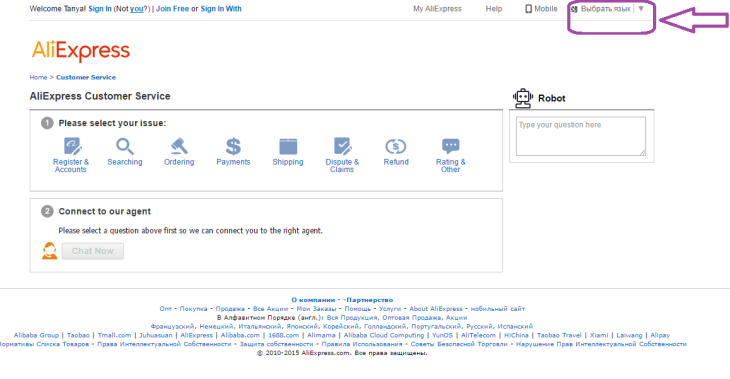Screen dimensions: 730x379
Task: Click the Chat Now button
Action: (93, 251)
